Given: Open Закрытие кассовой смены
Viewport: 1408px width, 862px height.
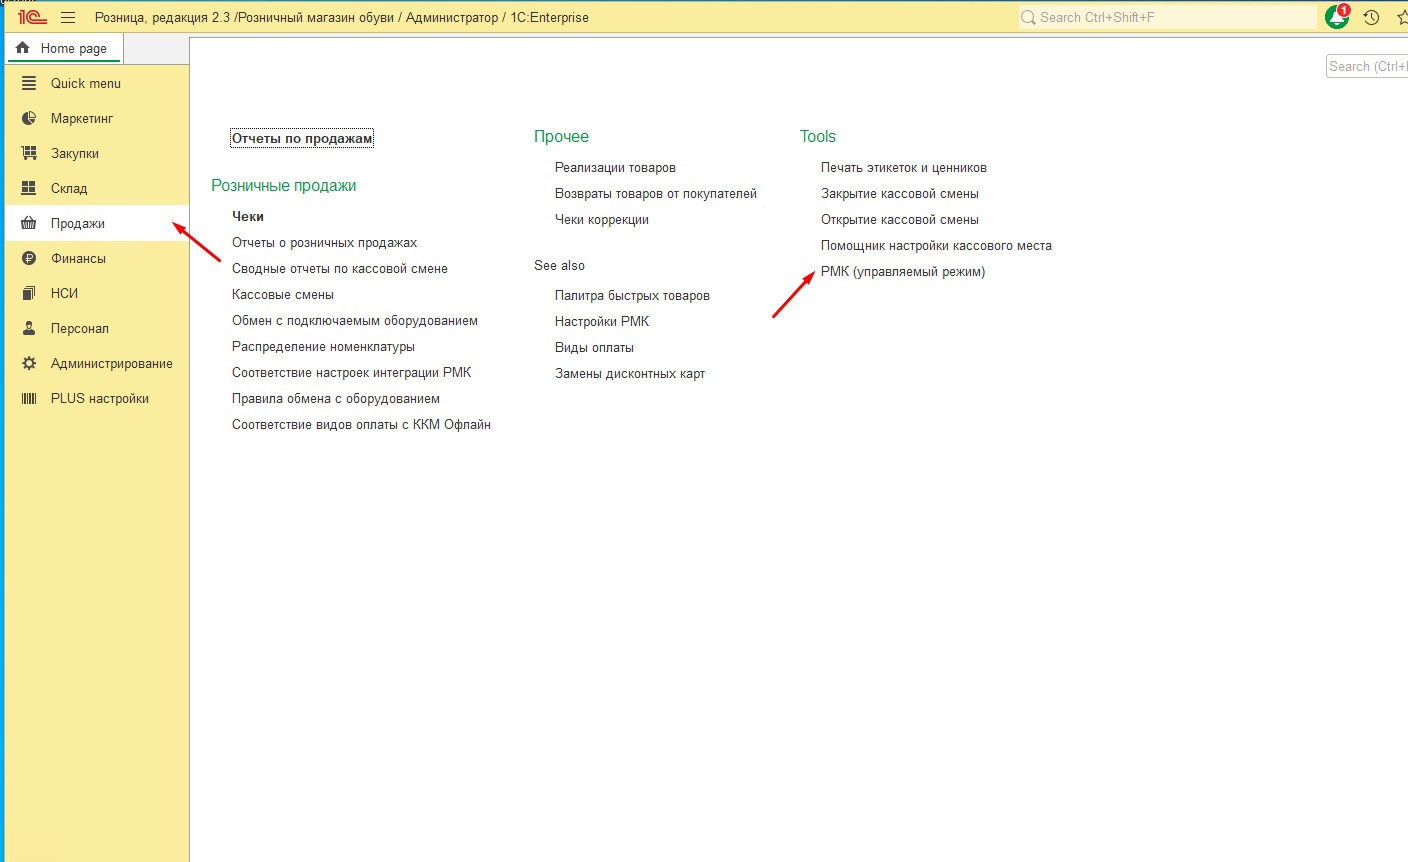Looking at the screenshot, I should [899, 193].
